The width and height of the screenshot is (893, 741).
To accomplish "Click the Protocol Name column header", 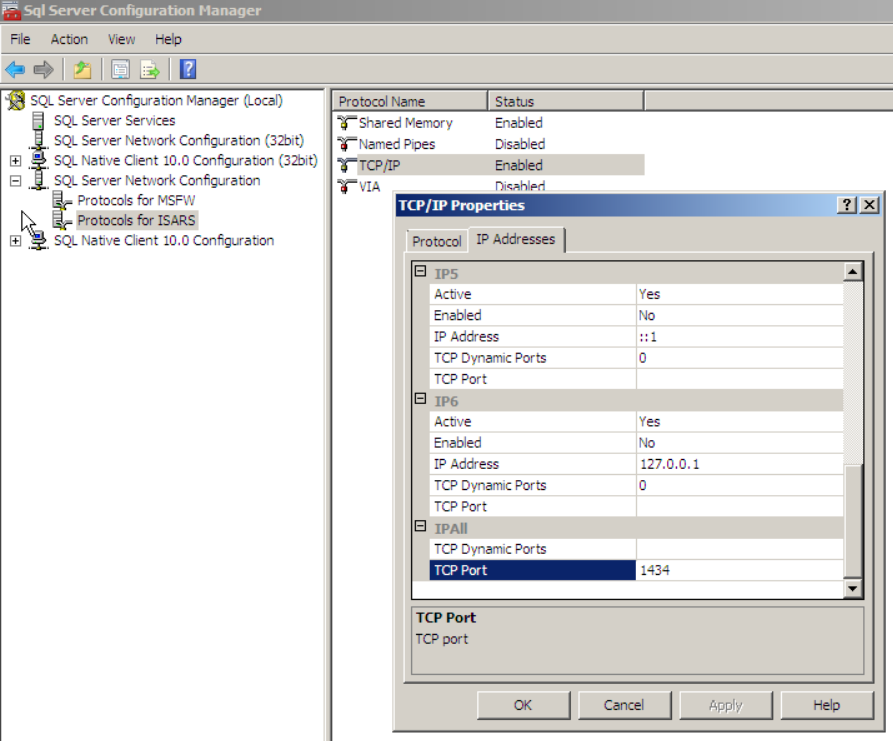I will (410, 101).
